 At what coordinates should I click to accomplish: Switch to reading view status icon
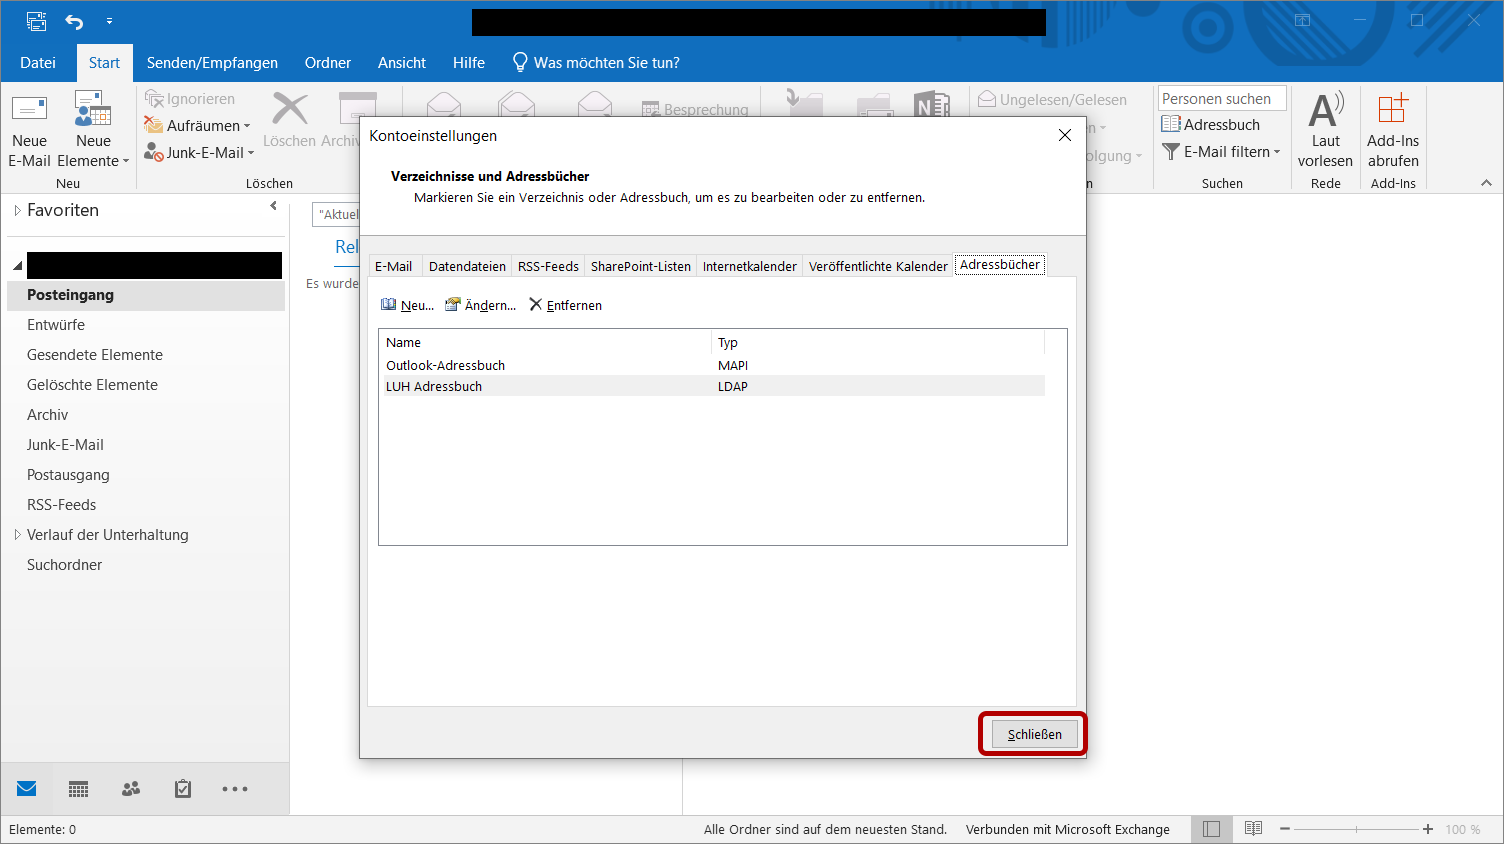tap(1253, 829)
